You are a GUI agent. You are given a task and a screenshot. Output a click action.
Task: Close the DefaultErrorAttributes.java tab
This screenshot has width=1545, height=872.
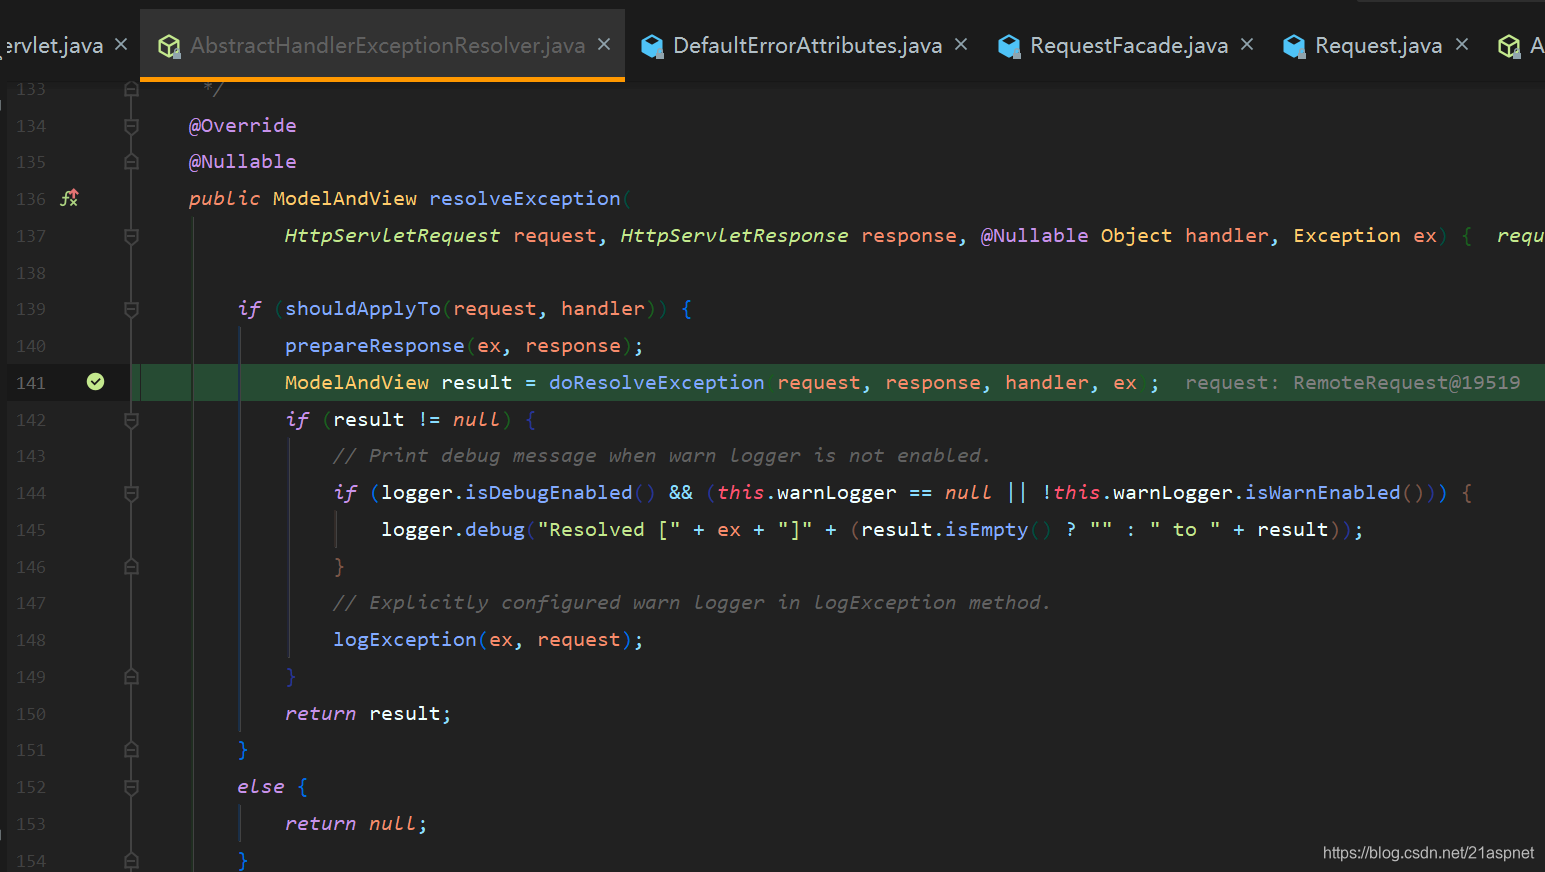pyautogui.click(x=961, y=45)
